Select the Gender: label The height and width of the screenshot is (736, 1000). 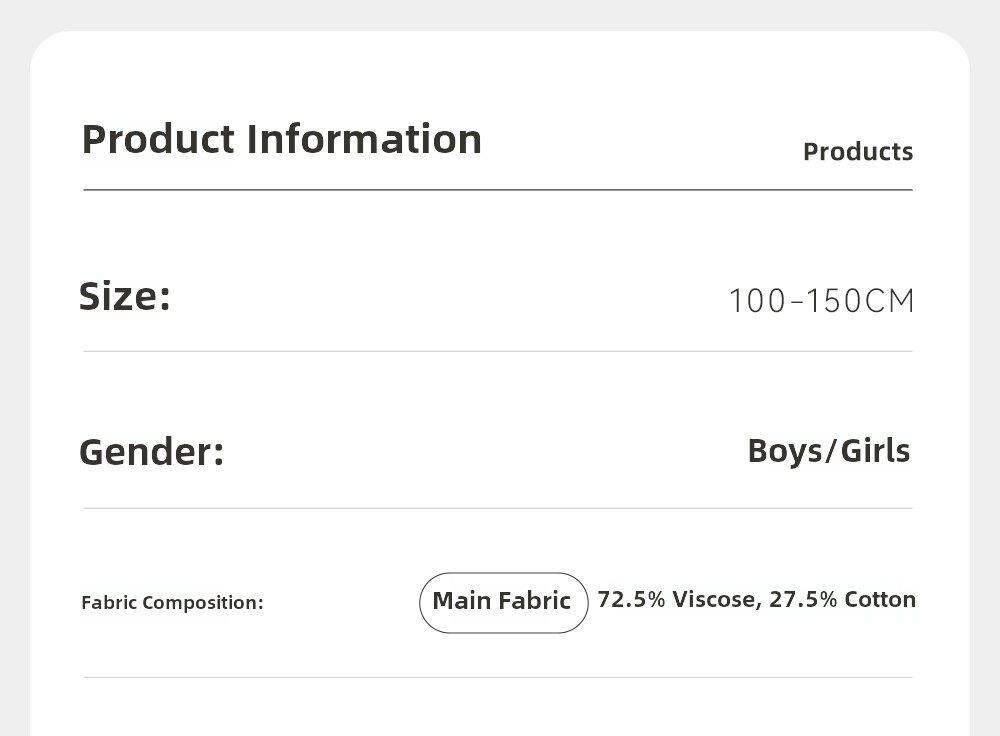click(151, 452)
